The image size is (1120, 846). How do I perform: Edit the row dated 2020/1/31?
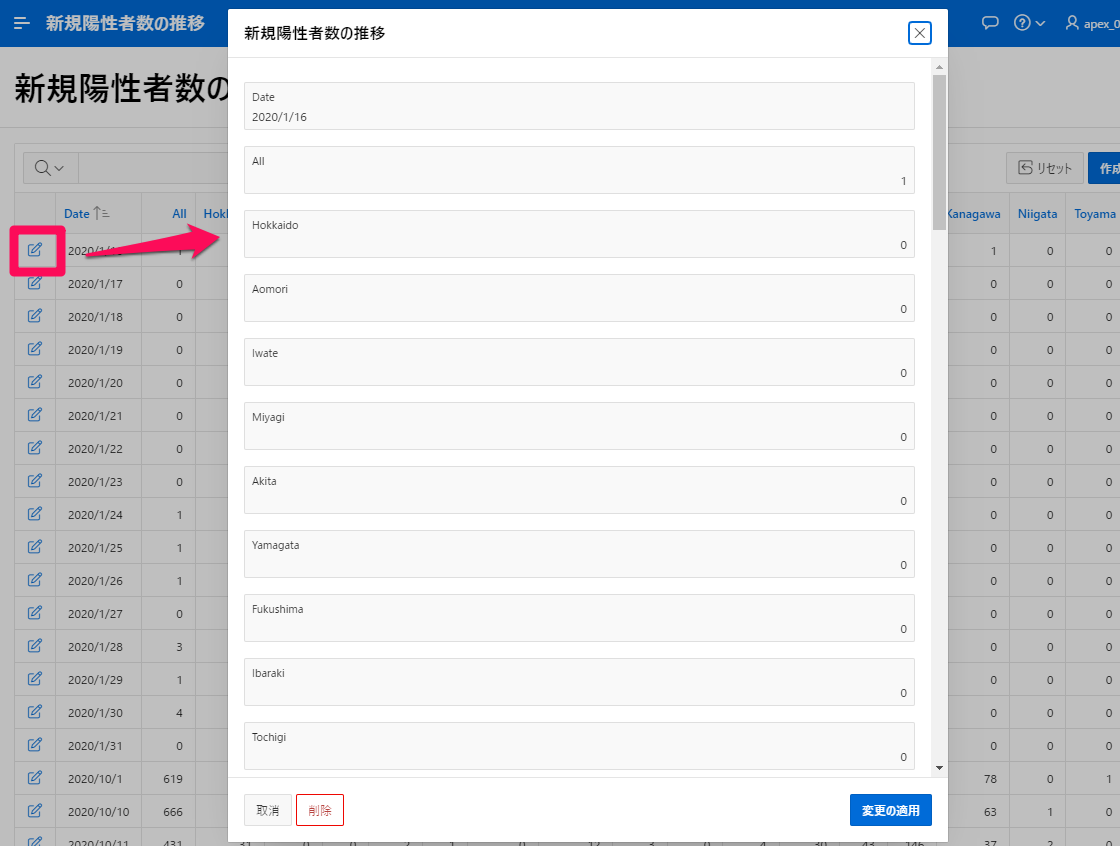pyautogui.click(x=34, y=745)
